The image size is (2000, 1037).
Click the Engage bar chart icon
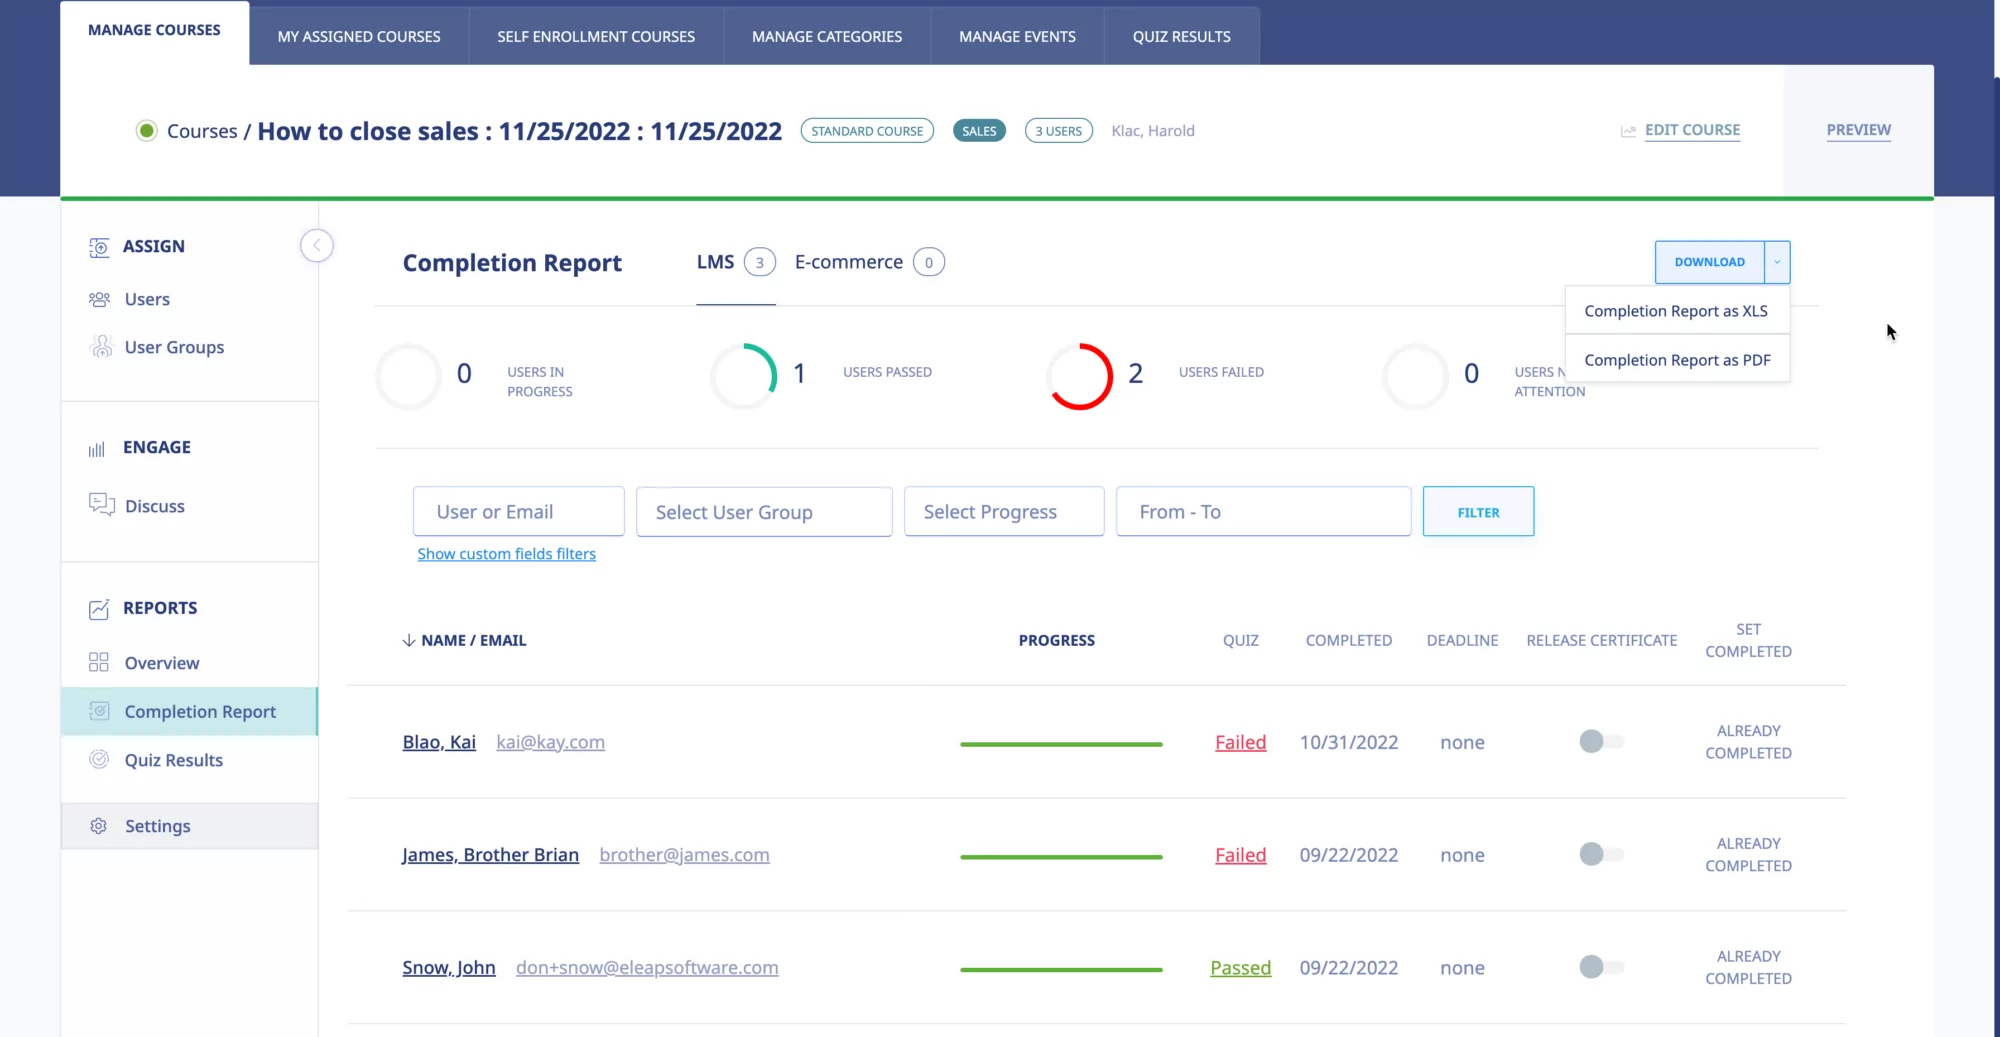(97, 449)
